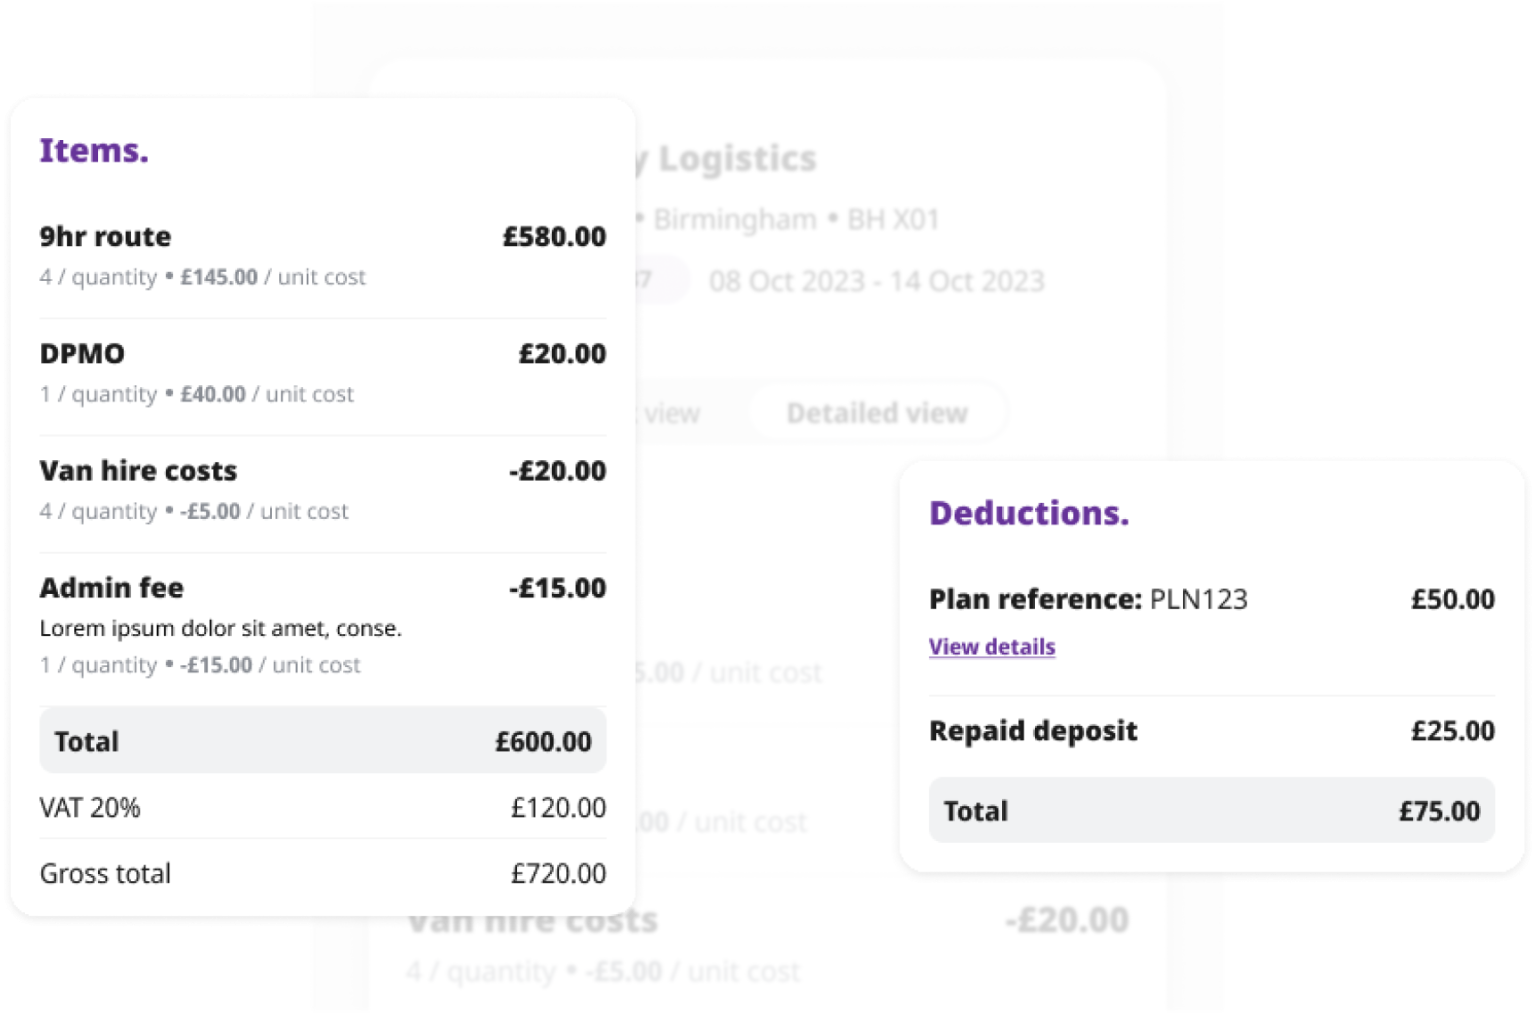Click the Plan reference PLN123 entry
1536x1014 pixels.
(1088, 599)
